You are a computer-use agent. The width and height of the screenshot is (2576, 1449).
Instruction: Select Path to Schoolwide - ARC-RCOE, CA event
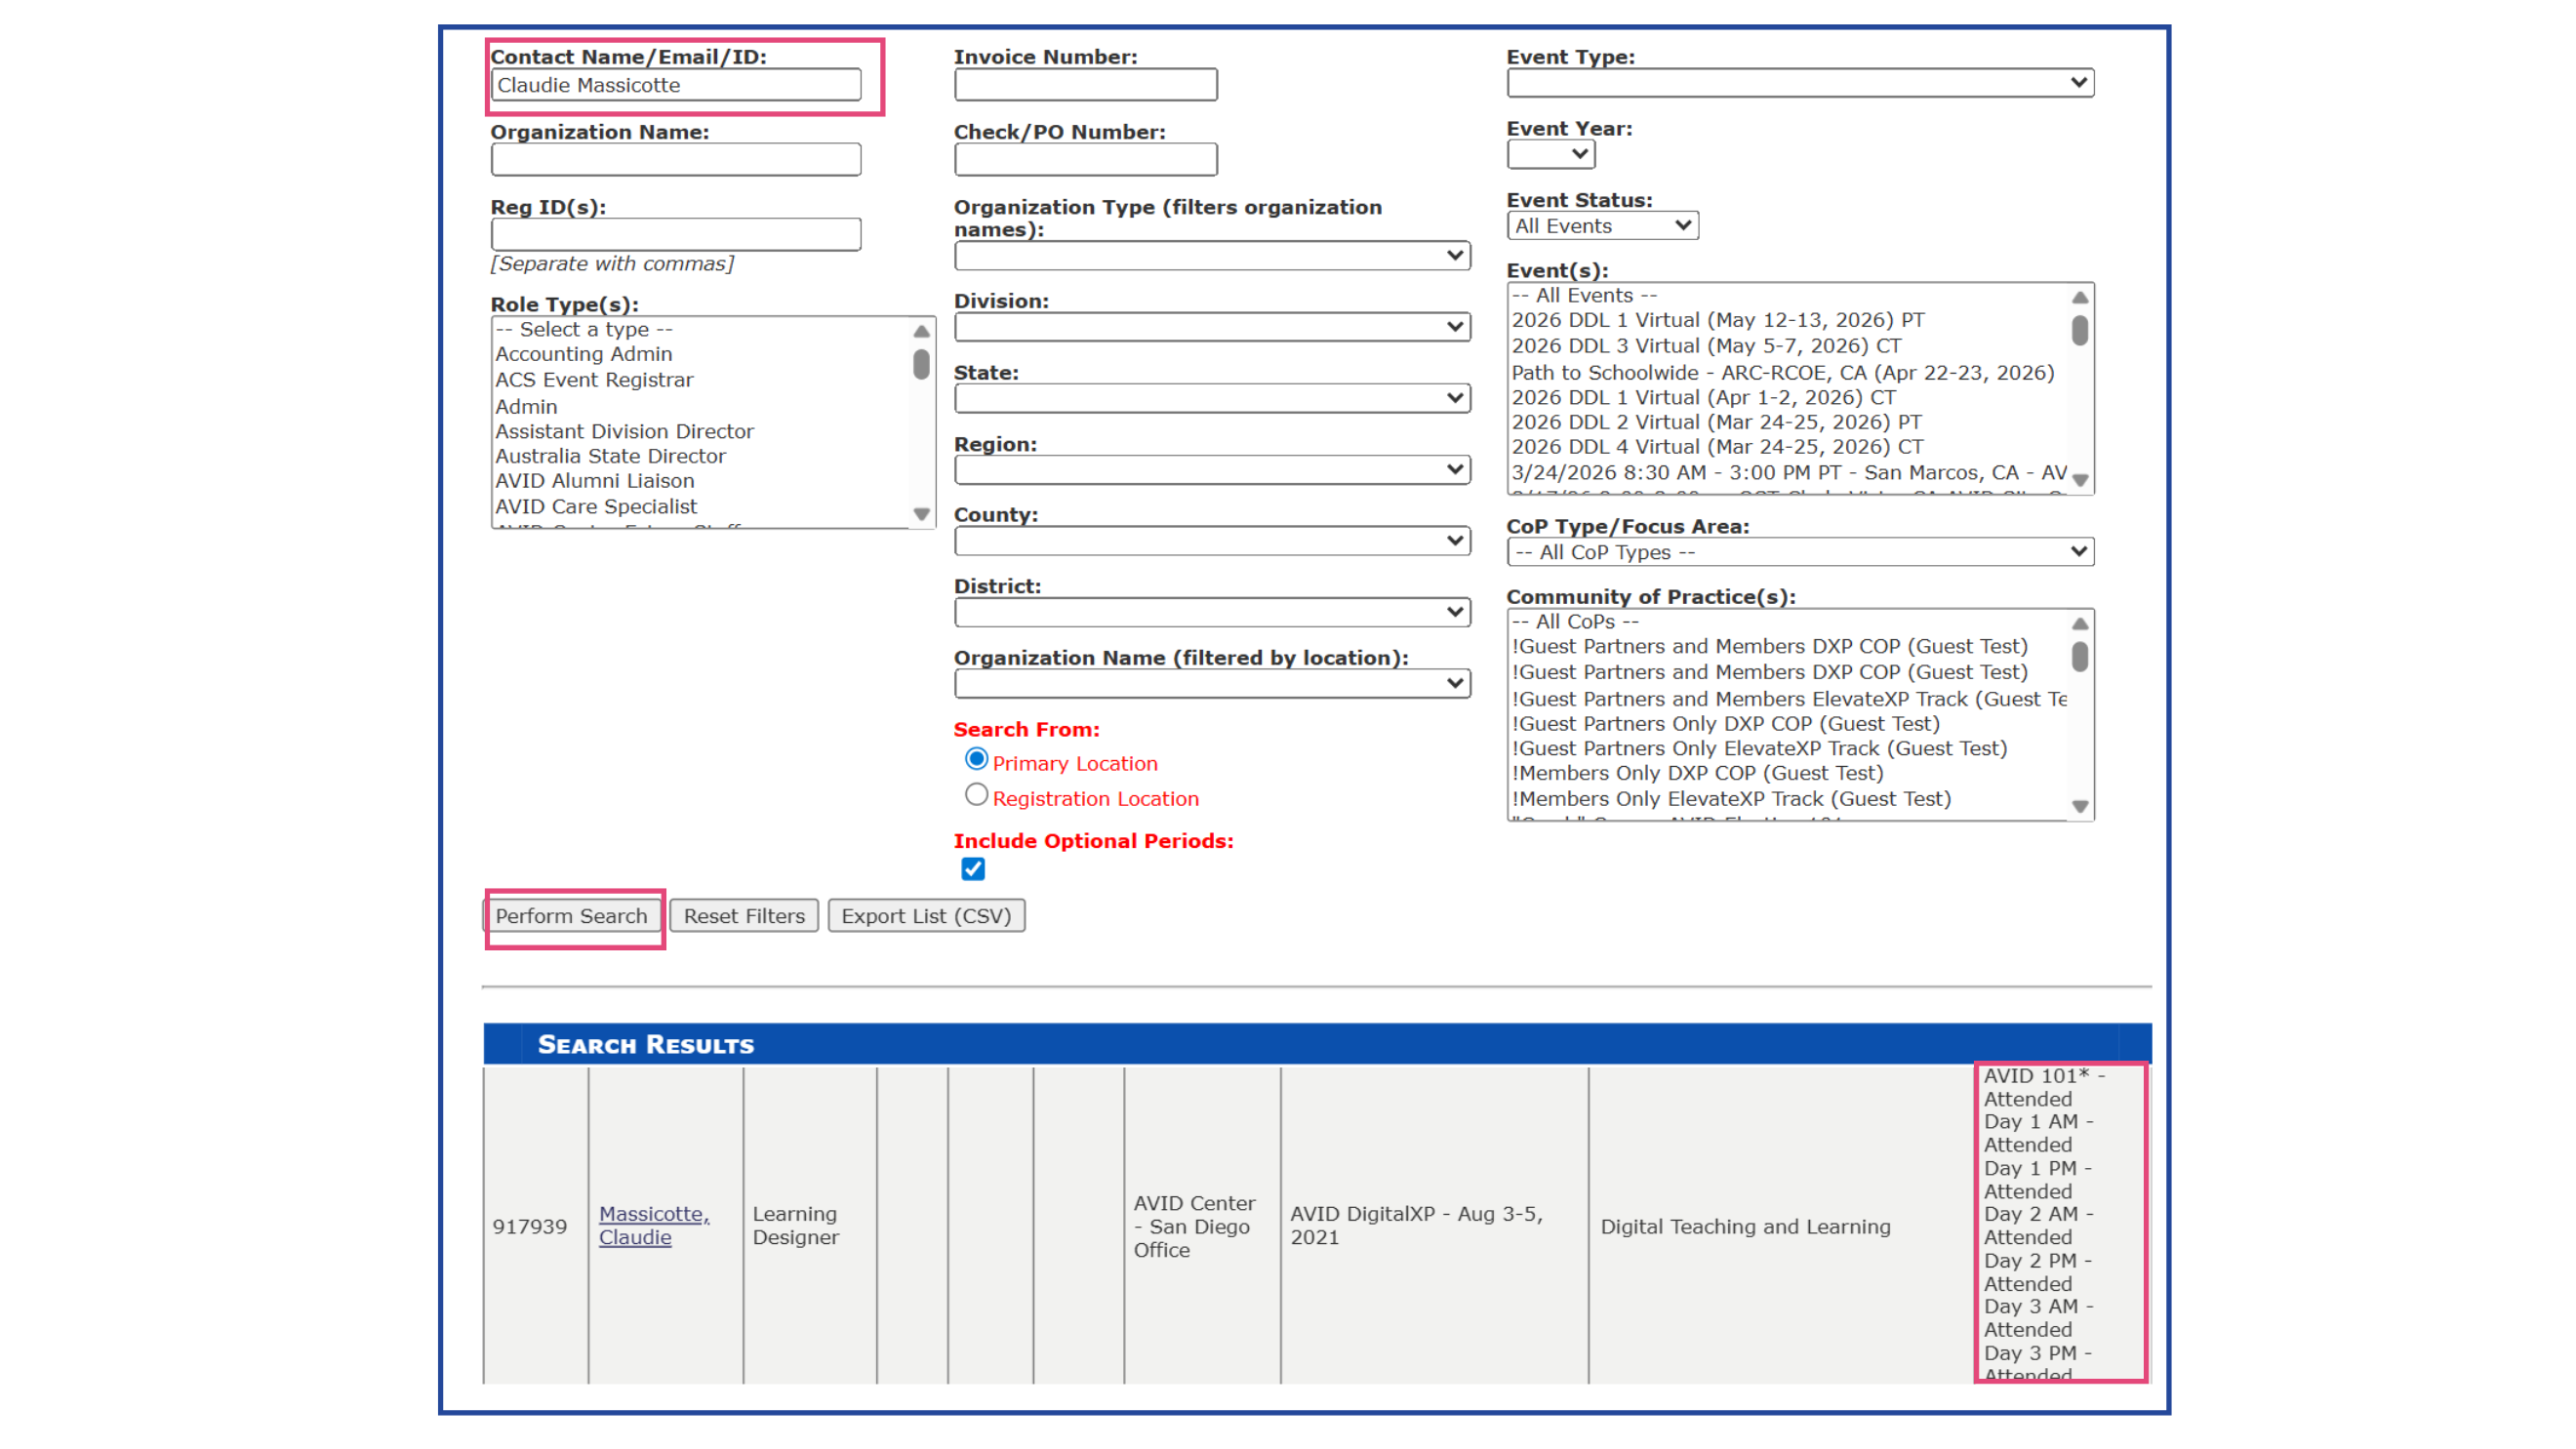[1782, 373]
